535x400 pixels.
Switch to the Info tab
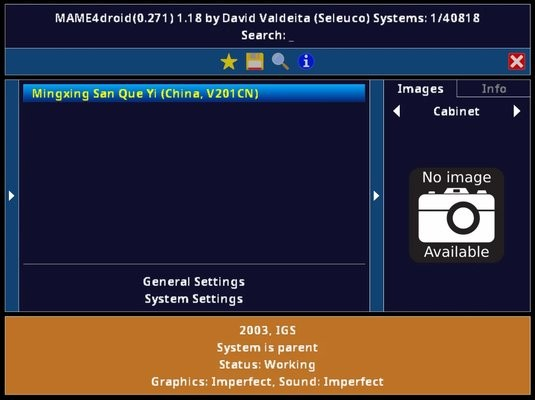click(x=493, y=89)
